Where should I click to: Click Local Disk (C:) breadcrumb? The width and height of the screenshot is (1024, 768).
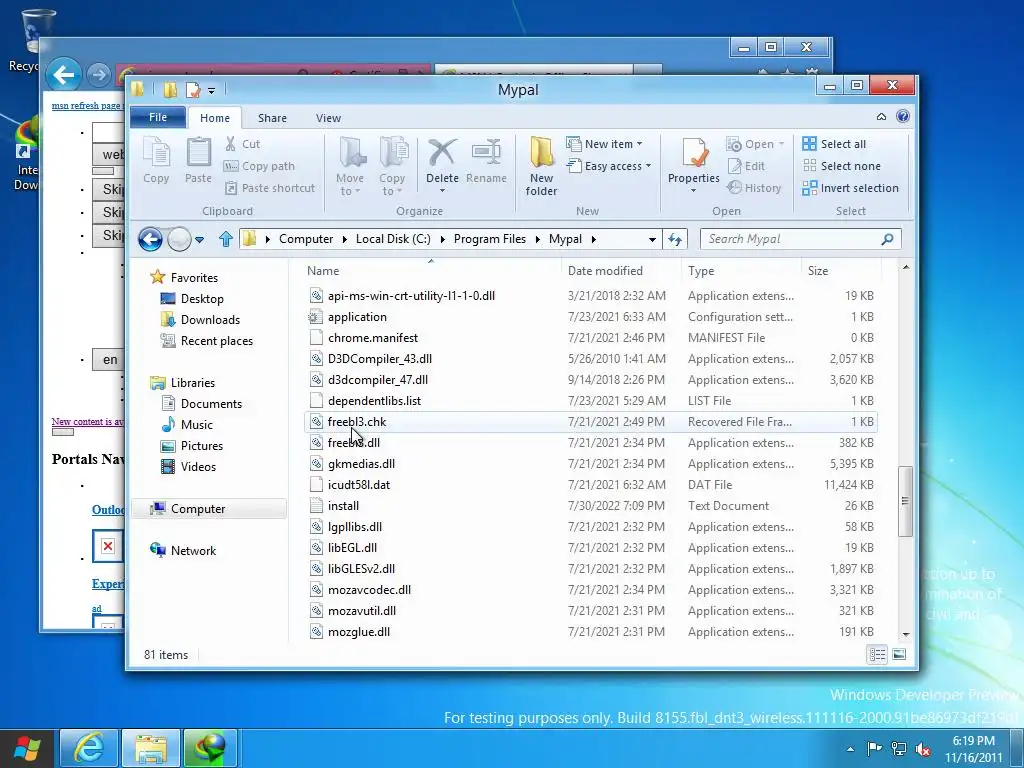393,239
